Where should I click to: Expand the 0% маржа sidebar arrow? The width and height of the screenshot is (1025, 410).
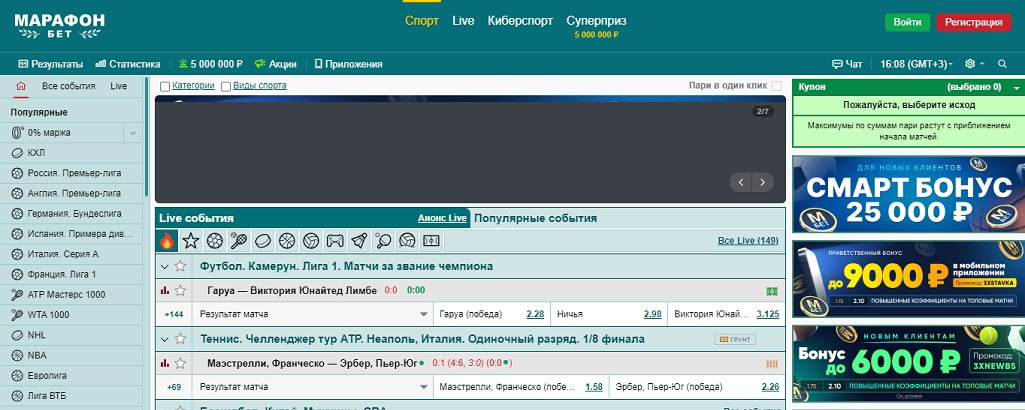tap(133, 133)
